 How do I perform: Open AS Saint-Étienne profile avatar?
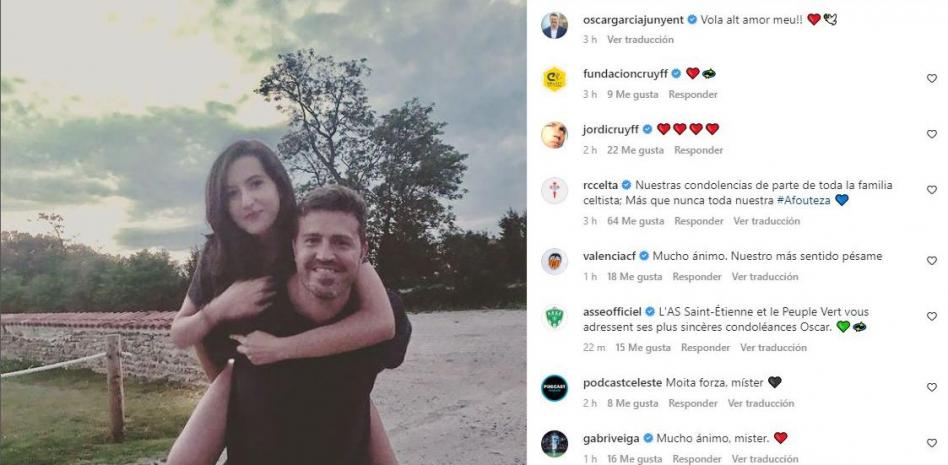[554, 317]
